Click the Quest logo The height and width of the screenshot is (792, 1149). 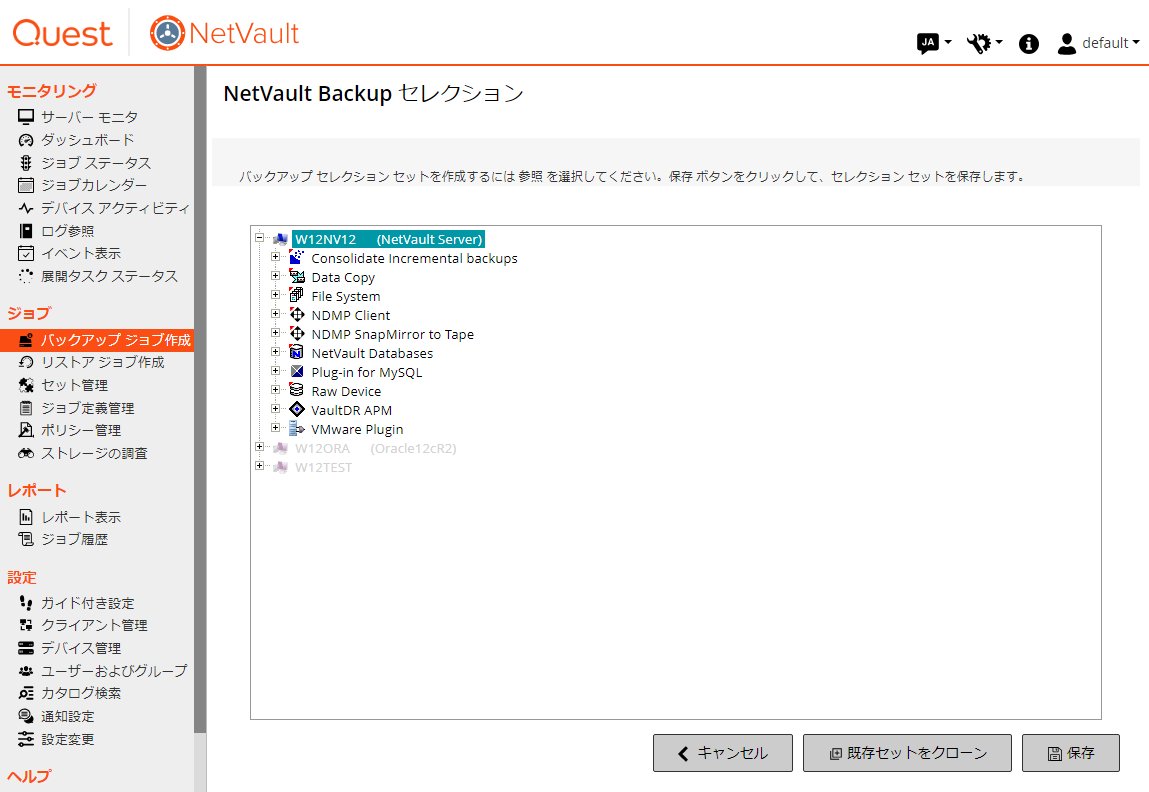pos(62,33)
